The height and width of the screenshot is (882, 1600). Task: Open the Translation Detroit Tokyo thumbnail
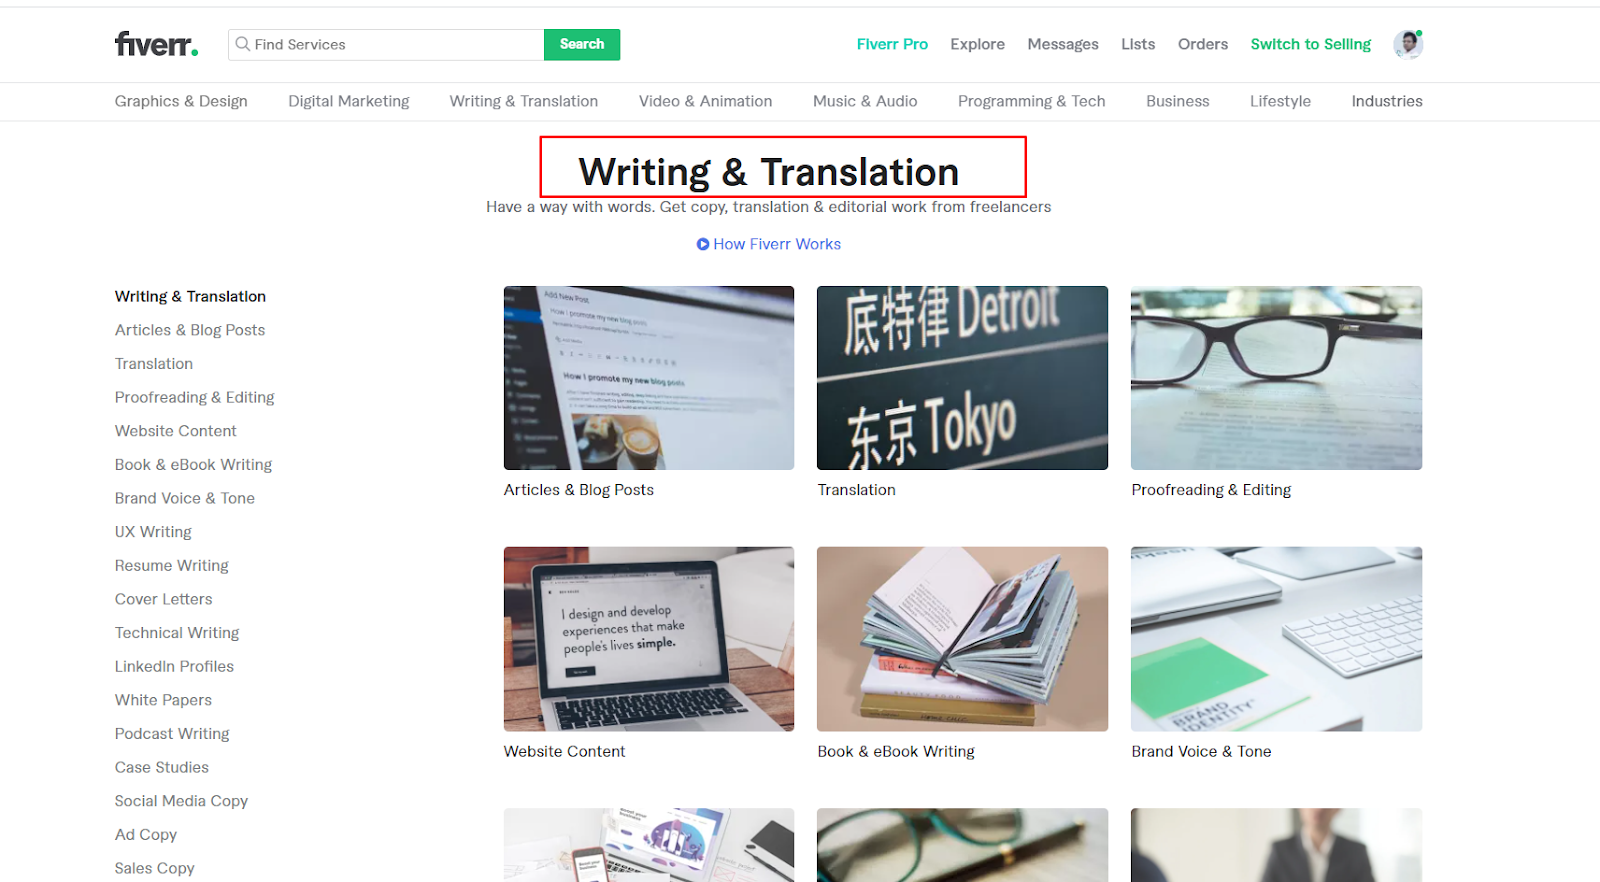[x=962, y=378]
